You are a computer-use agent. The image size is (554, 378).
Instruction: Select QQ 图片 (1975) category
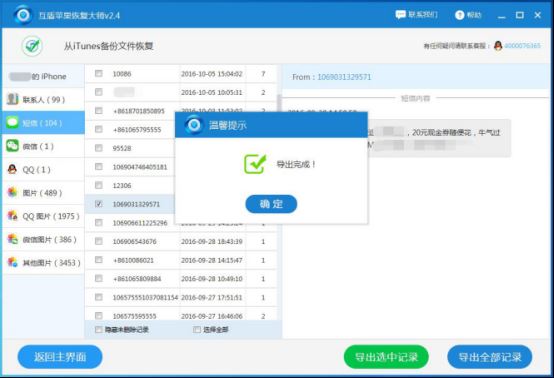click(x=43, y=216)
